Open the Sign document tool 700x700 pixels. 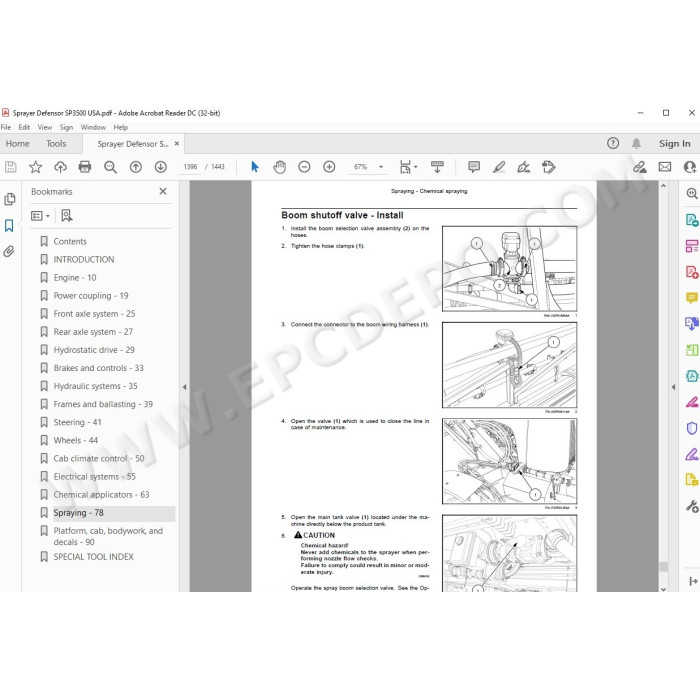pyautogui.click(x=524, y=167)
